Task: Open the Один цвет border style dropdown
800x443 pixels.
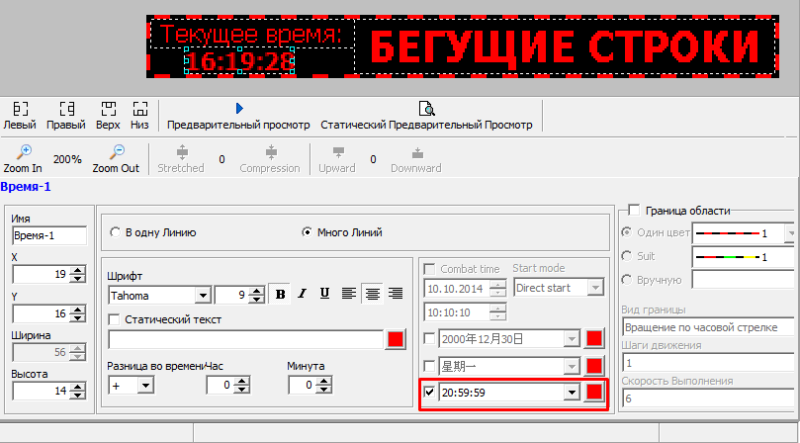Action: (789, 234)
